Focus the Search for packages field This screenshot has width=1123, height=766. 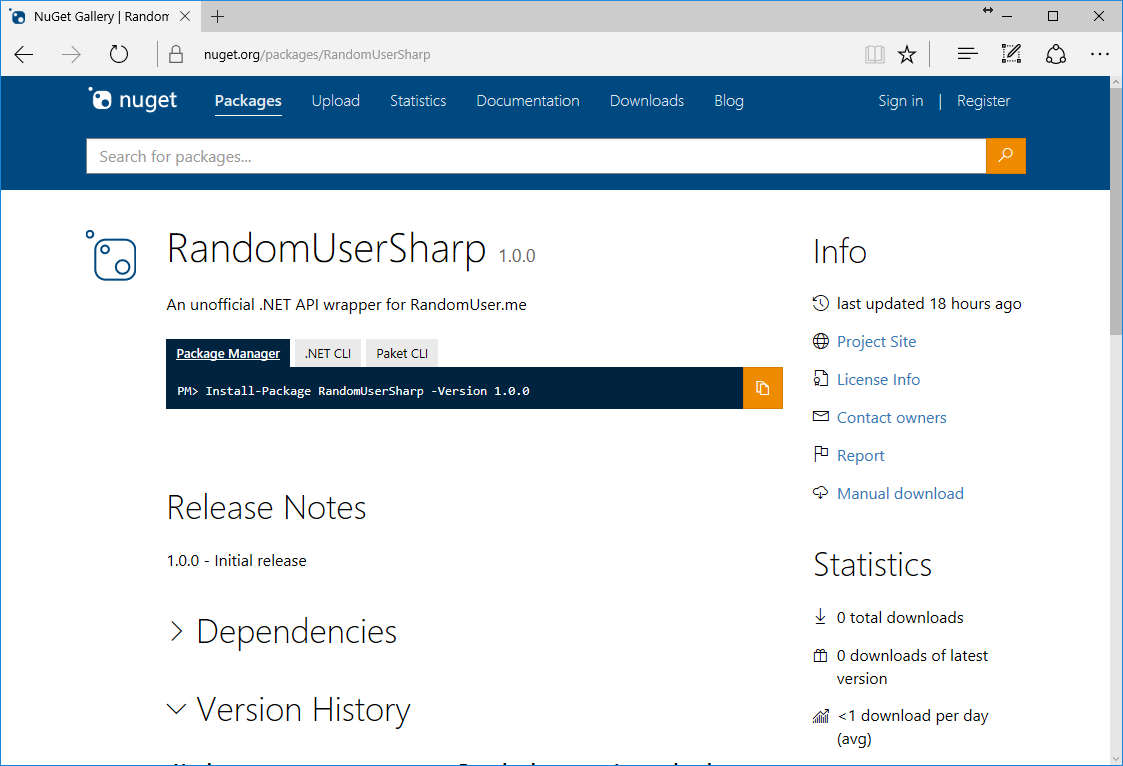[x=536, y=156]
